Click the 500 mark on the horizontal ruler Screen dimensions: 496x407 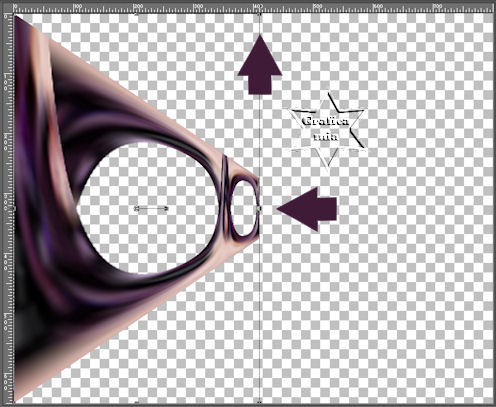pyautogui.click(x=317, y=7)
